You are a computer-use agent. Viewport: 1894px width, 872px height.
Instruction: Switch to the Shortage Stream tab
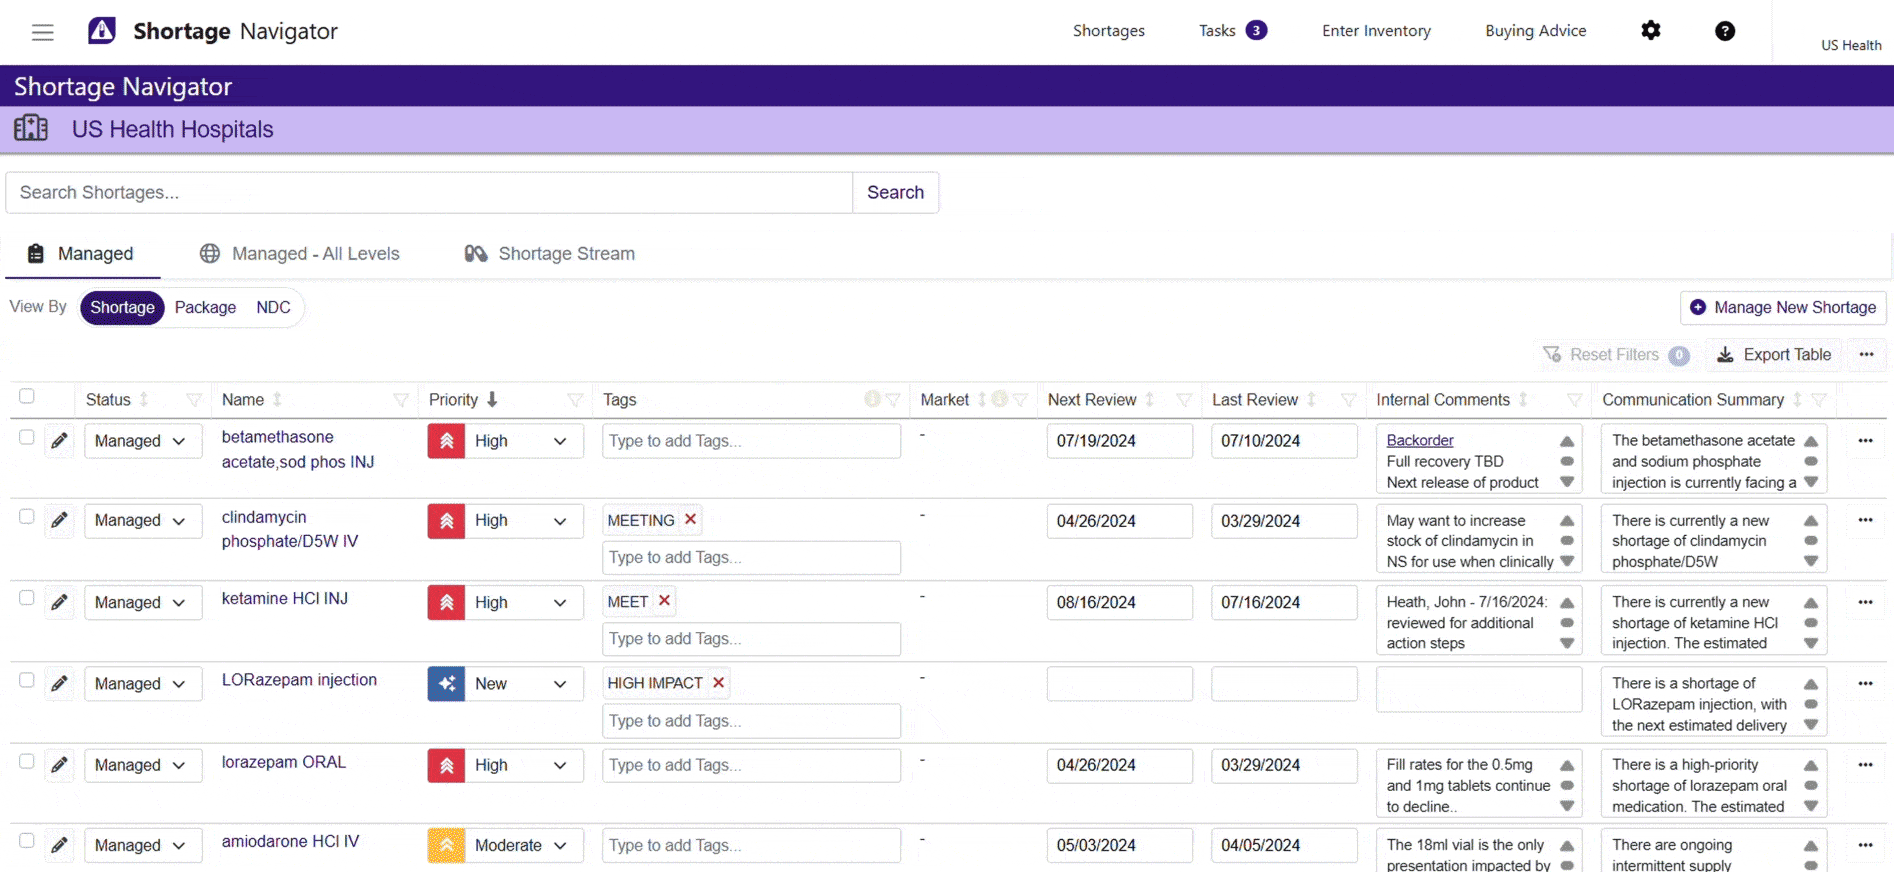[550, 254]
